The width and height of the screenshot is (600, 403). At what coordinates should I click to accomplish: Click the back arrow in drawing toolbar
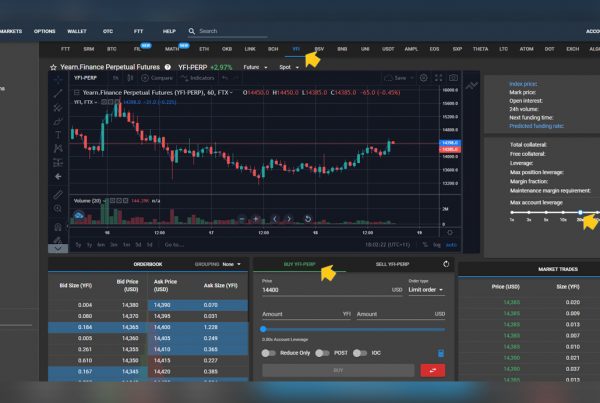point(58,176)
